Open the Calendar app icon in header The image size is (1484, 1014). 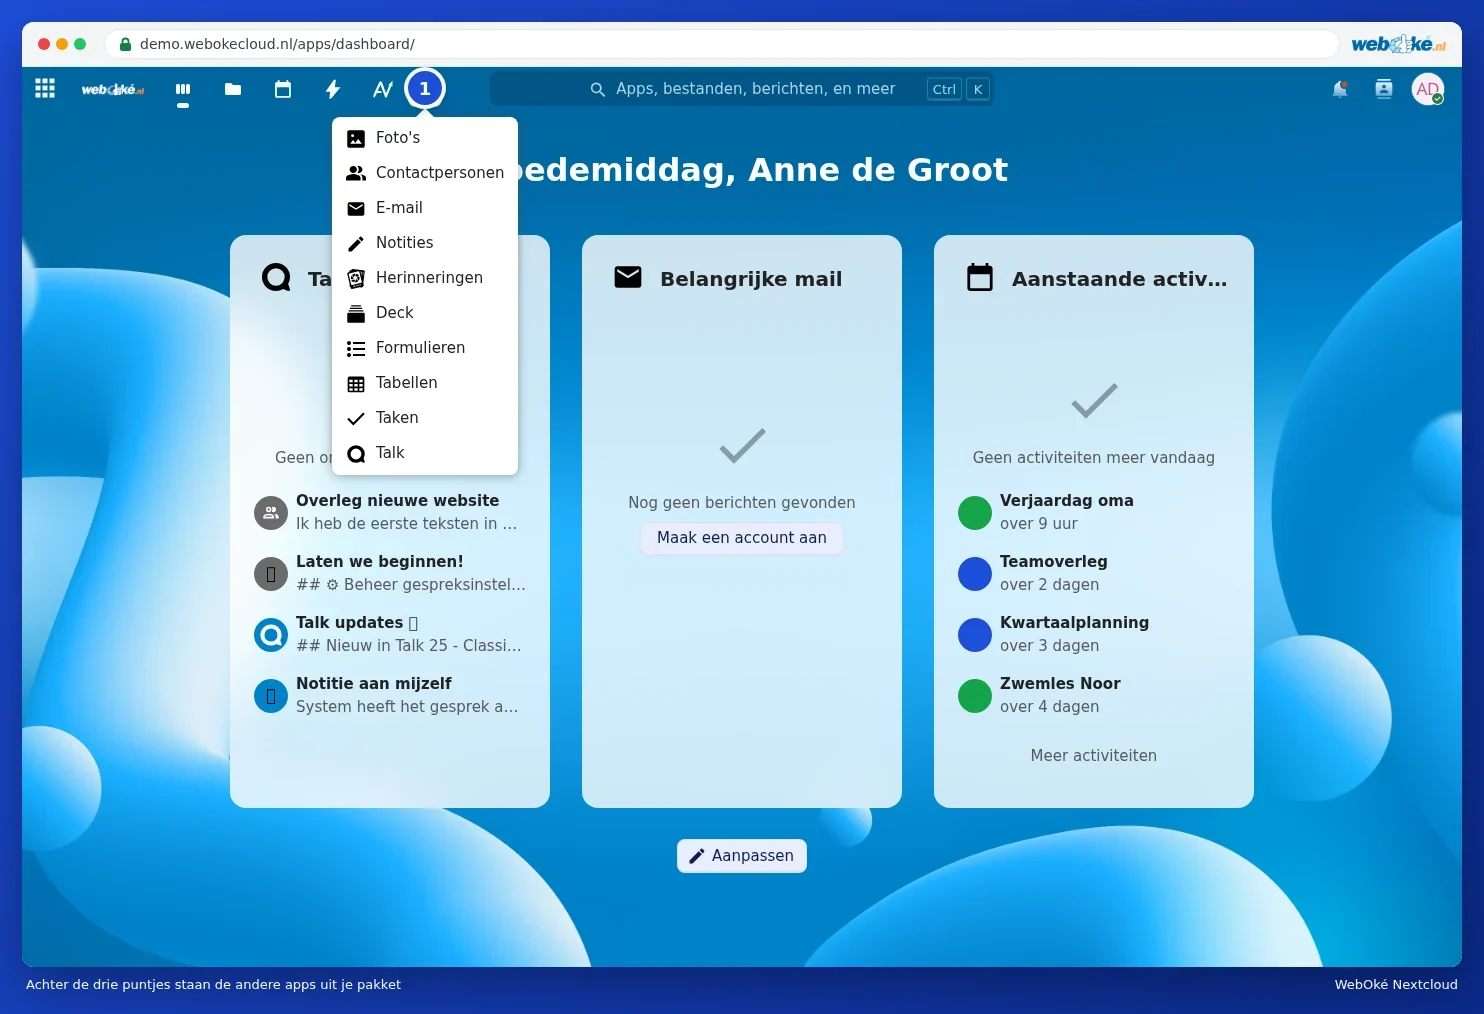(283, 89)
